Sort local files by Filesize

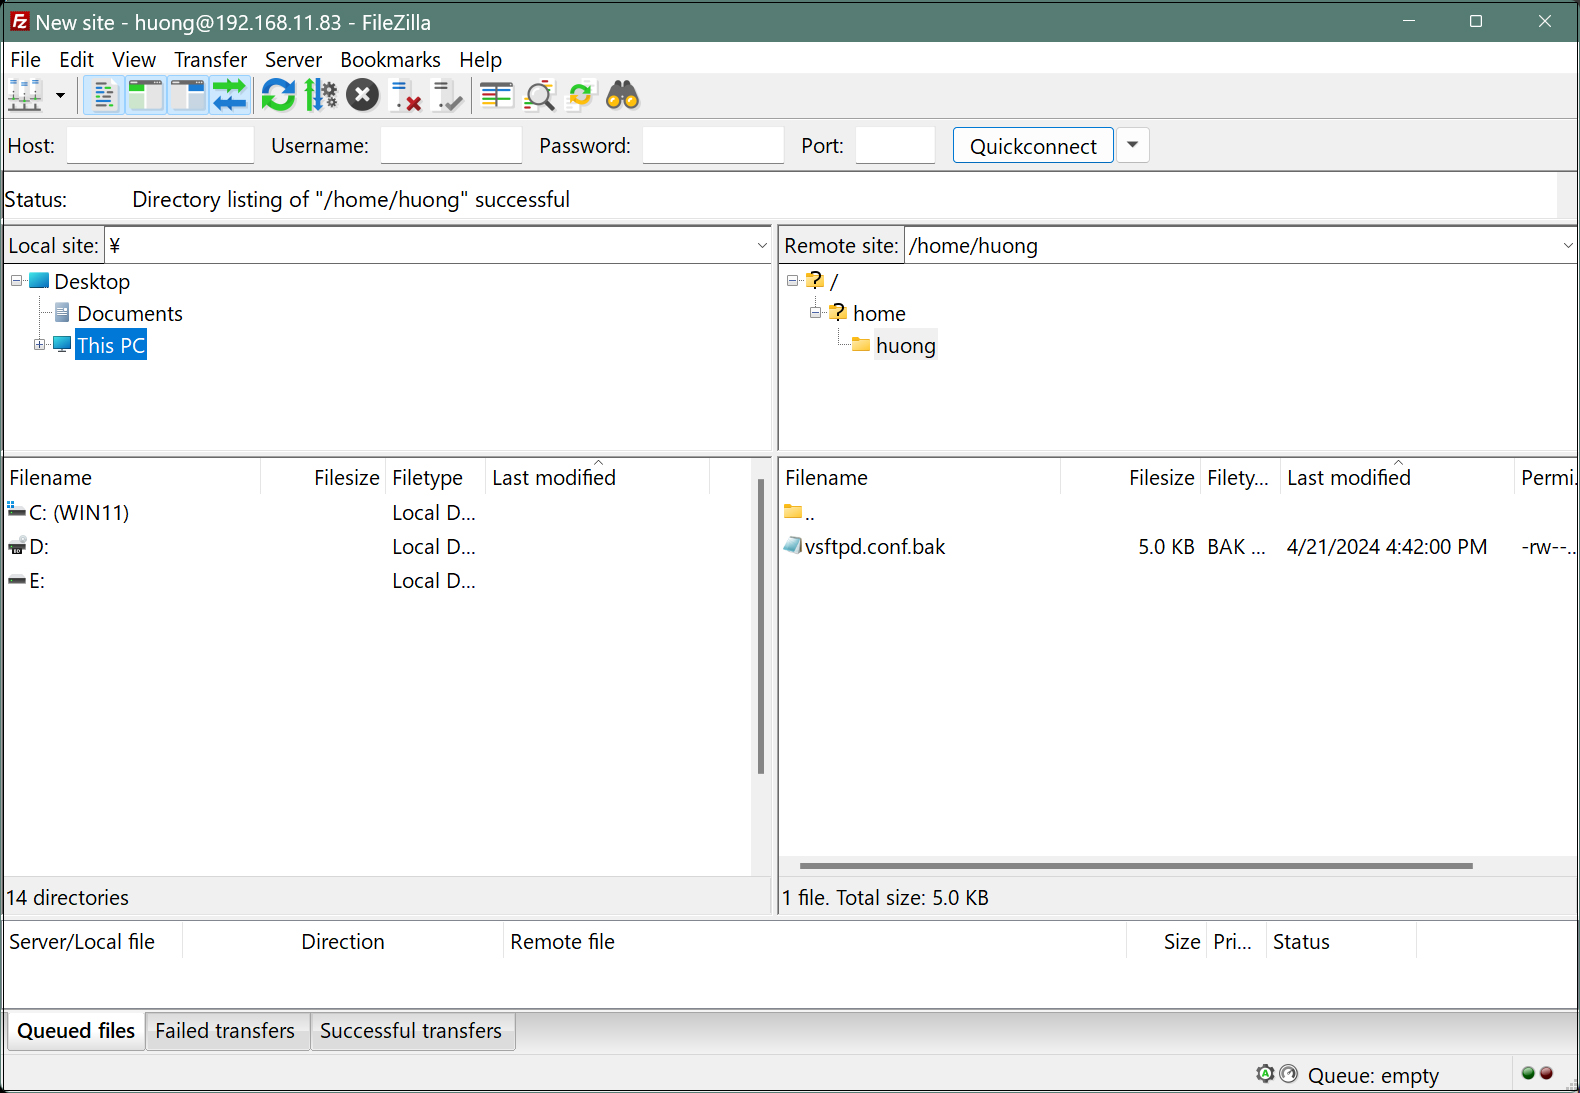coord(323,478)
